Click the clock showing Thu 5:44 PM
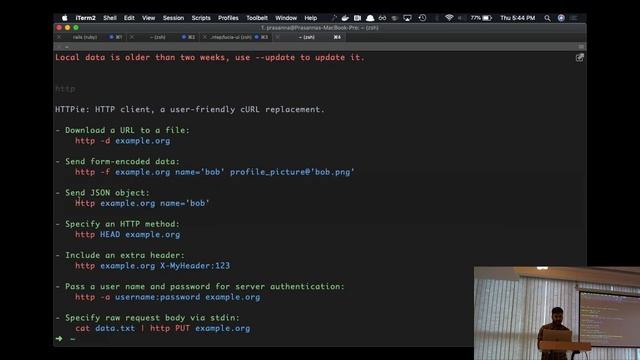Image resolution: width=640 pixels, height=360 pixels. coord(518,18)
